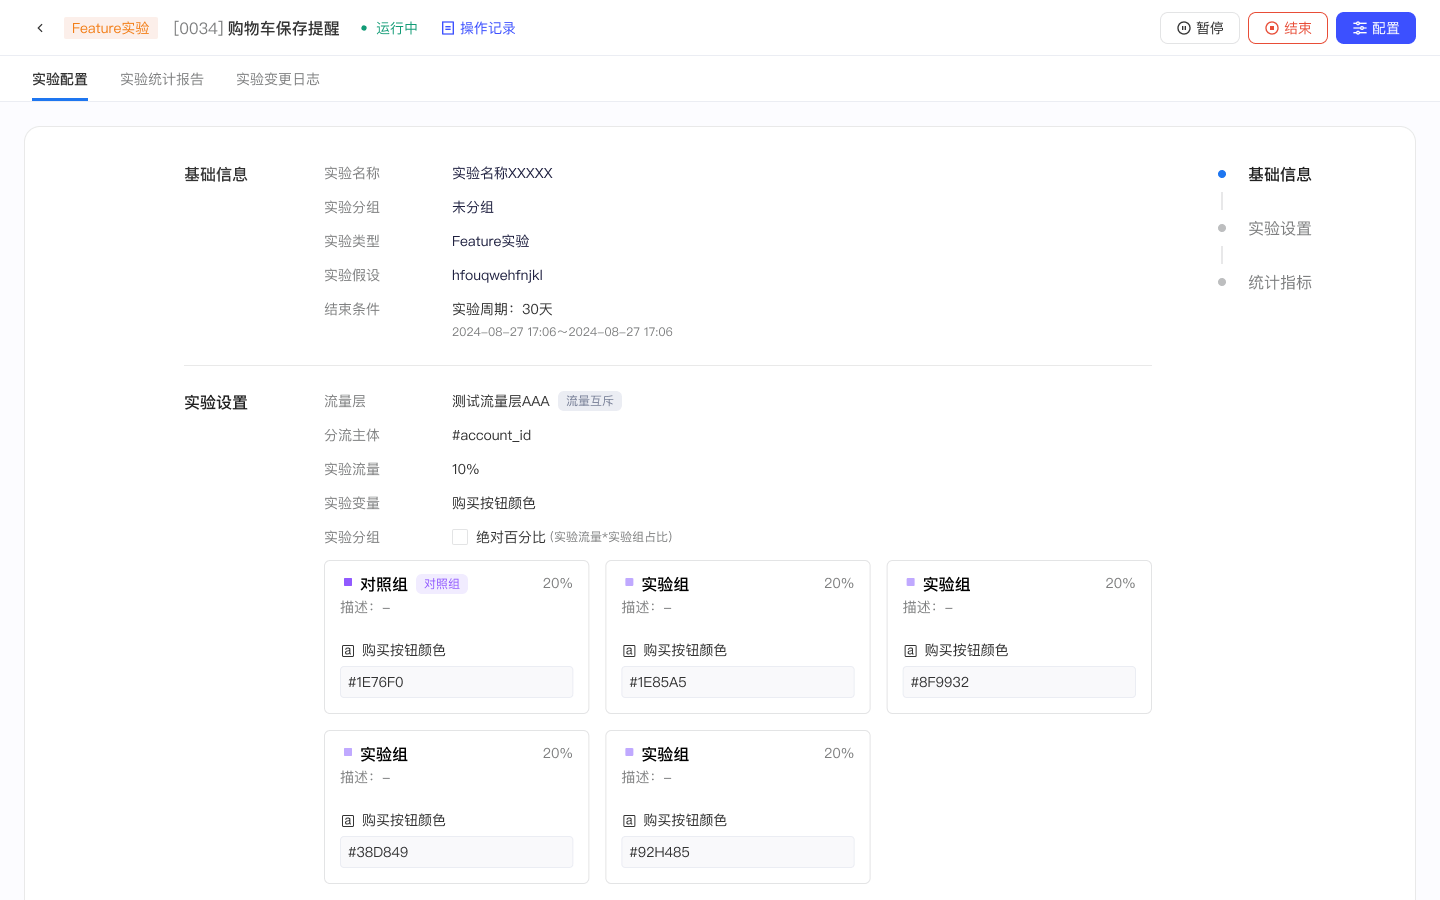The image size is (1440, 900).
Task: Click 实验周期：30天 text
Action: pyautogui.click(x=502, y=309)
